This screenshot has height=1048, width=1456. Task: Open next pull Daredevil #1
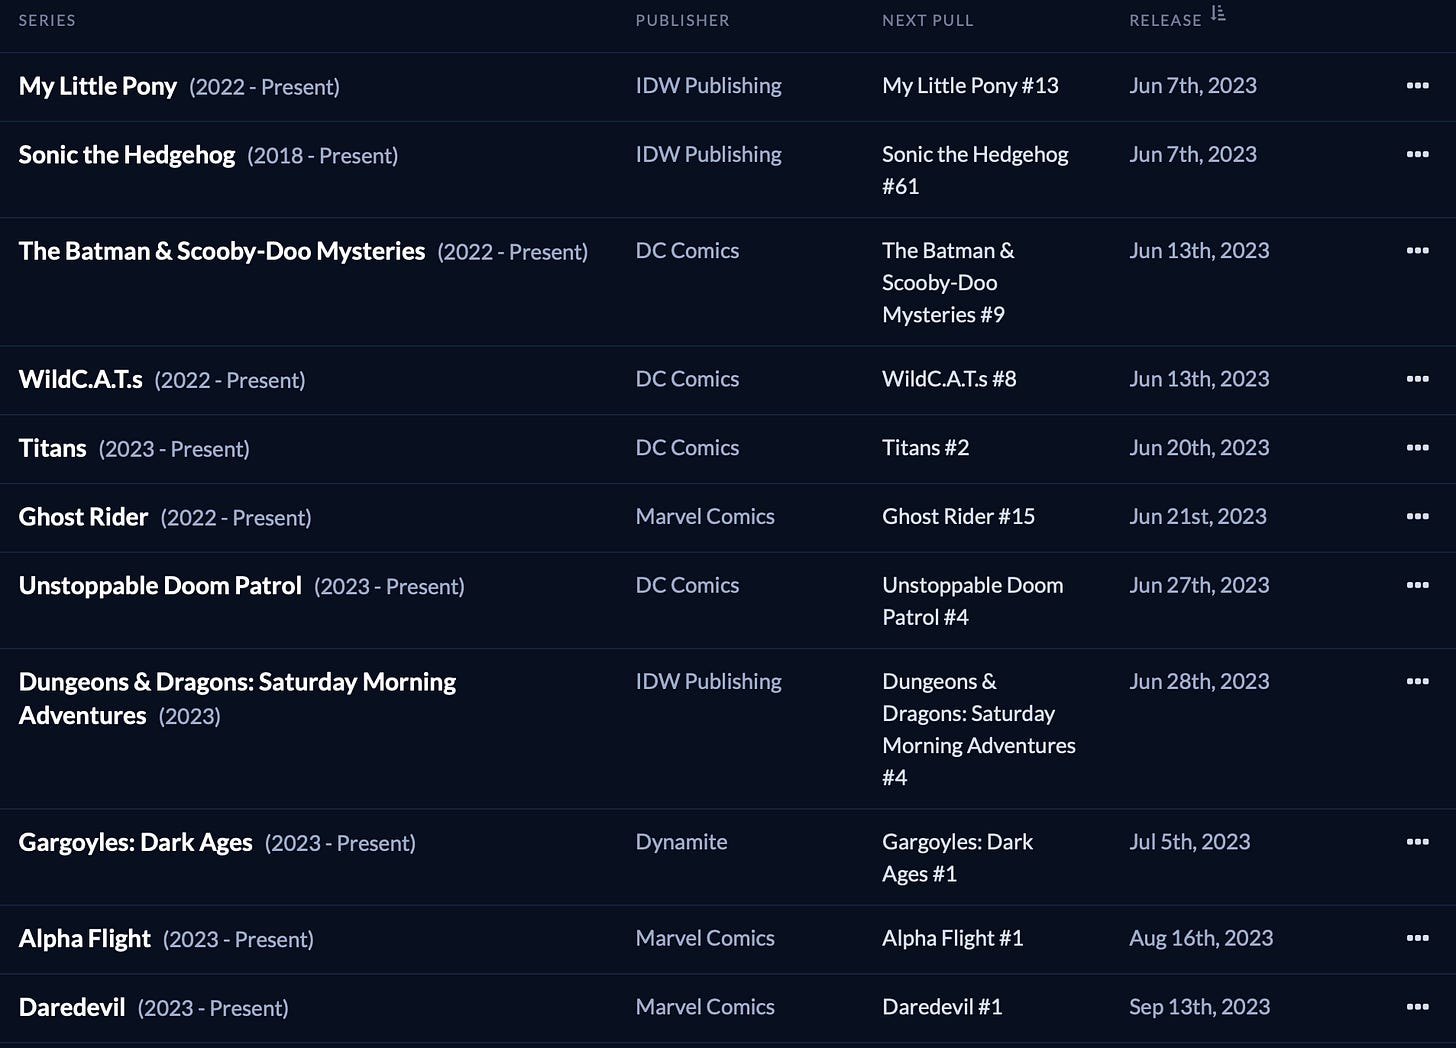[942, 1007]
